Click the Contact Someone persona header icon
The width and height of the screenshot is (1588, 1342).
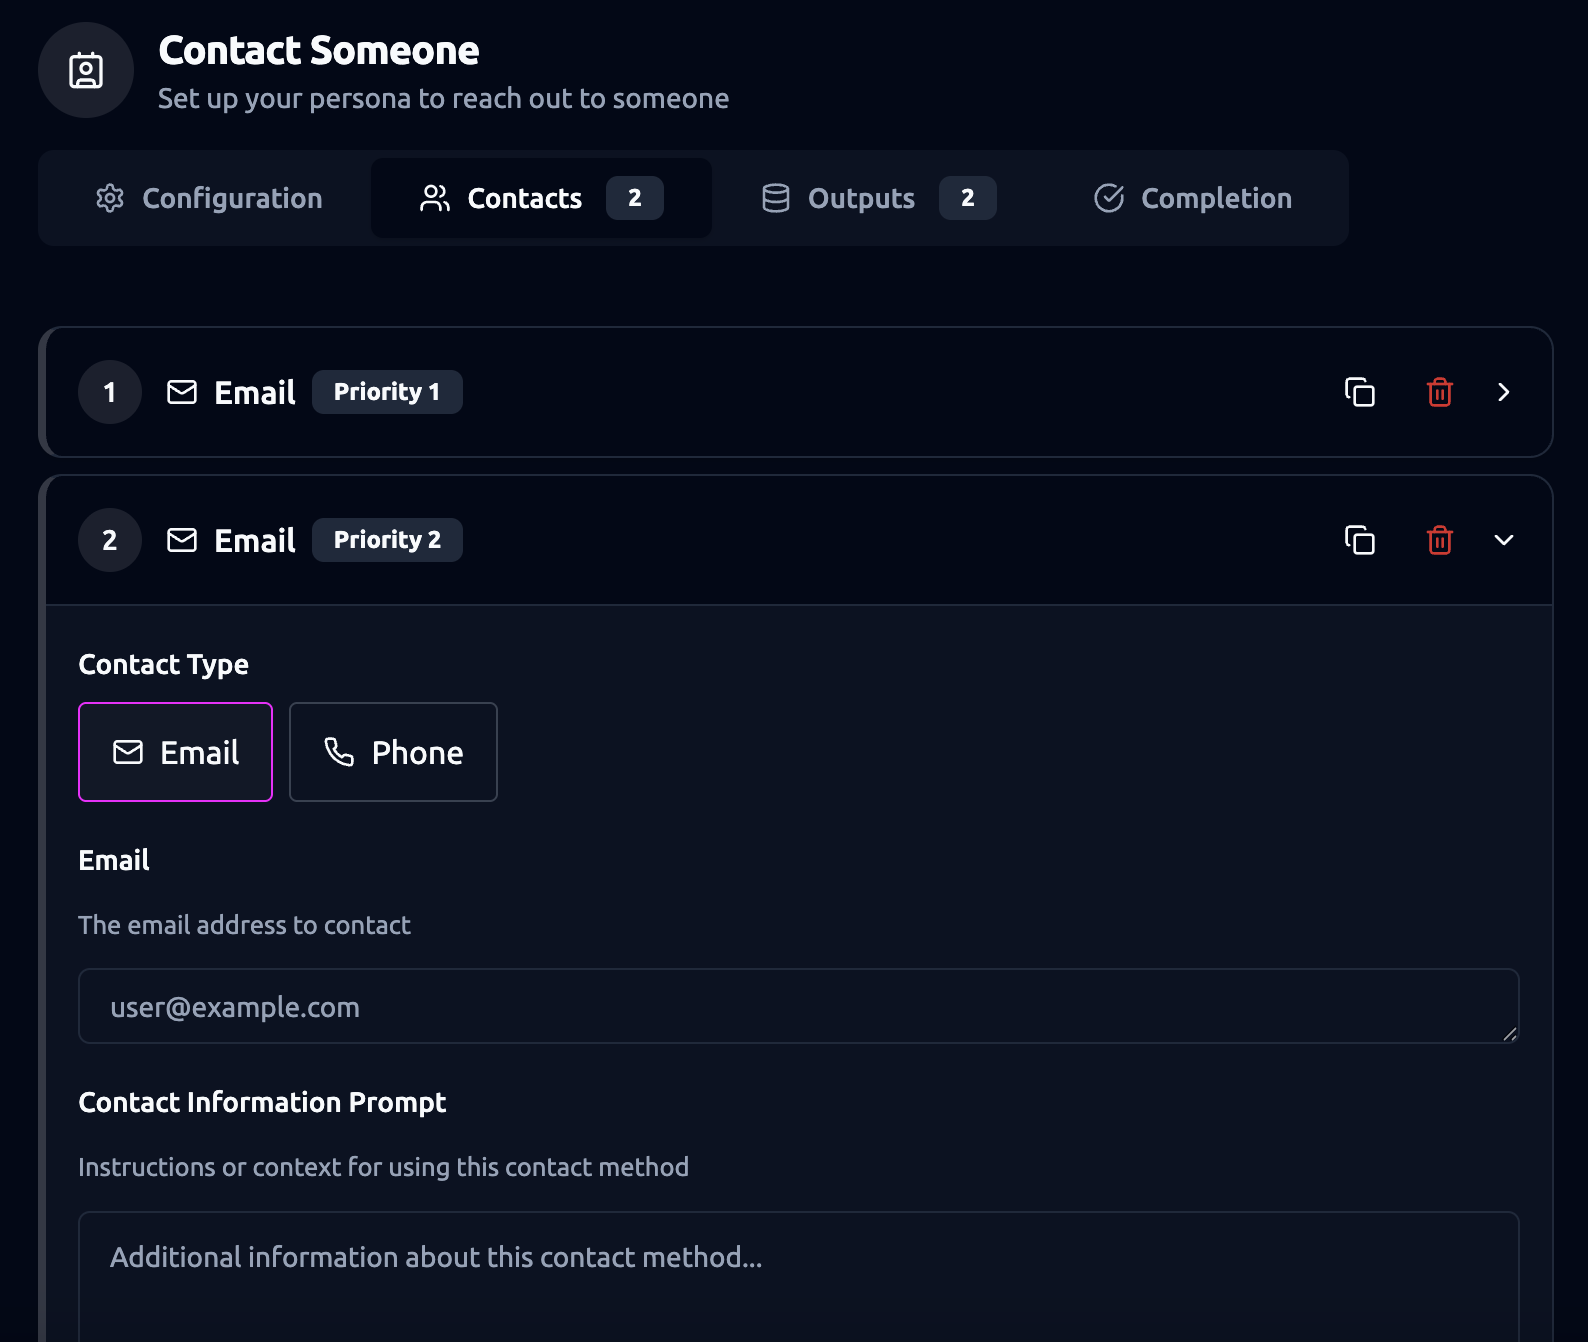tap(86, 70)
